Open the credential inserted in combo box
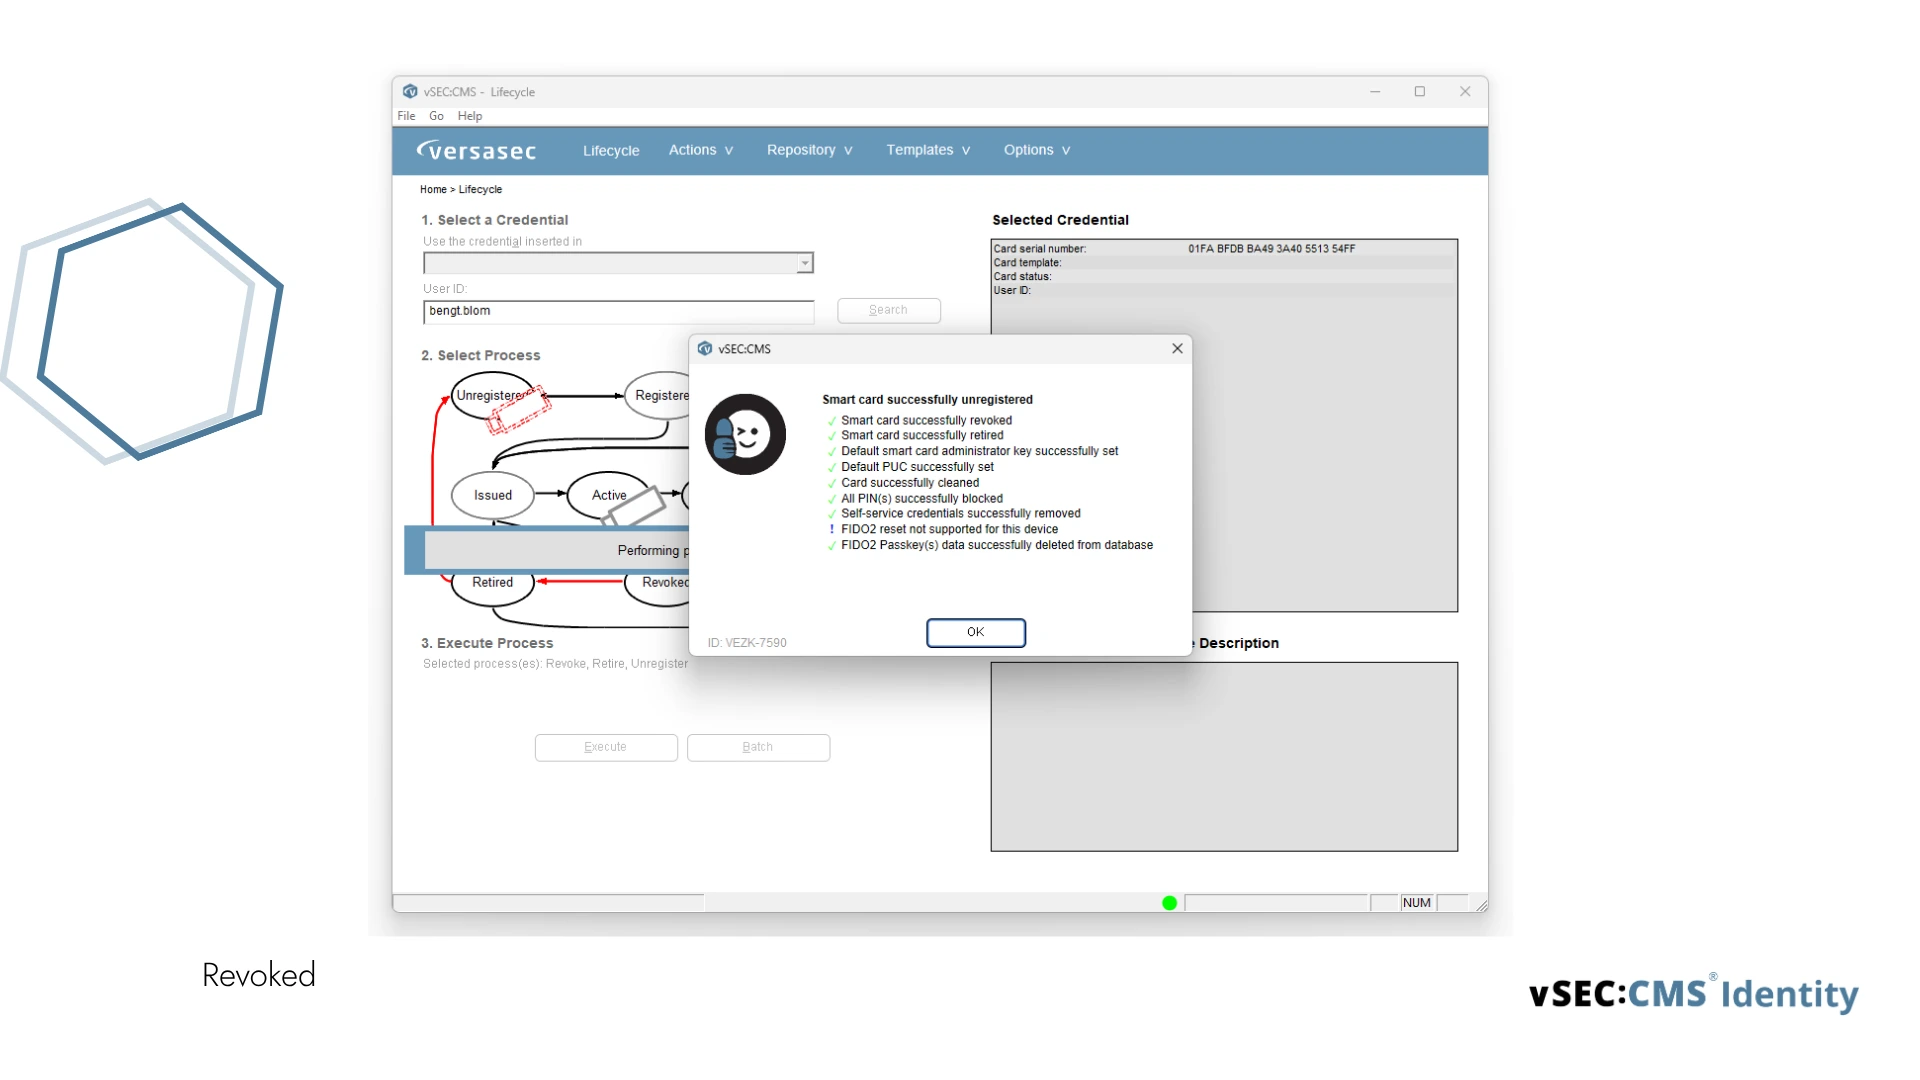 [x=618, y=263]
